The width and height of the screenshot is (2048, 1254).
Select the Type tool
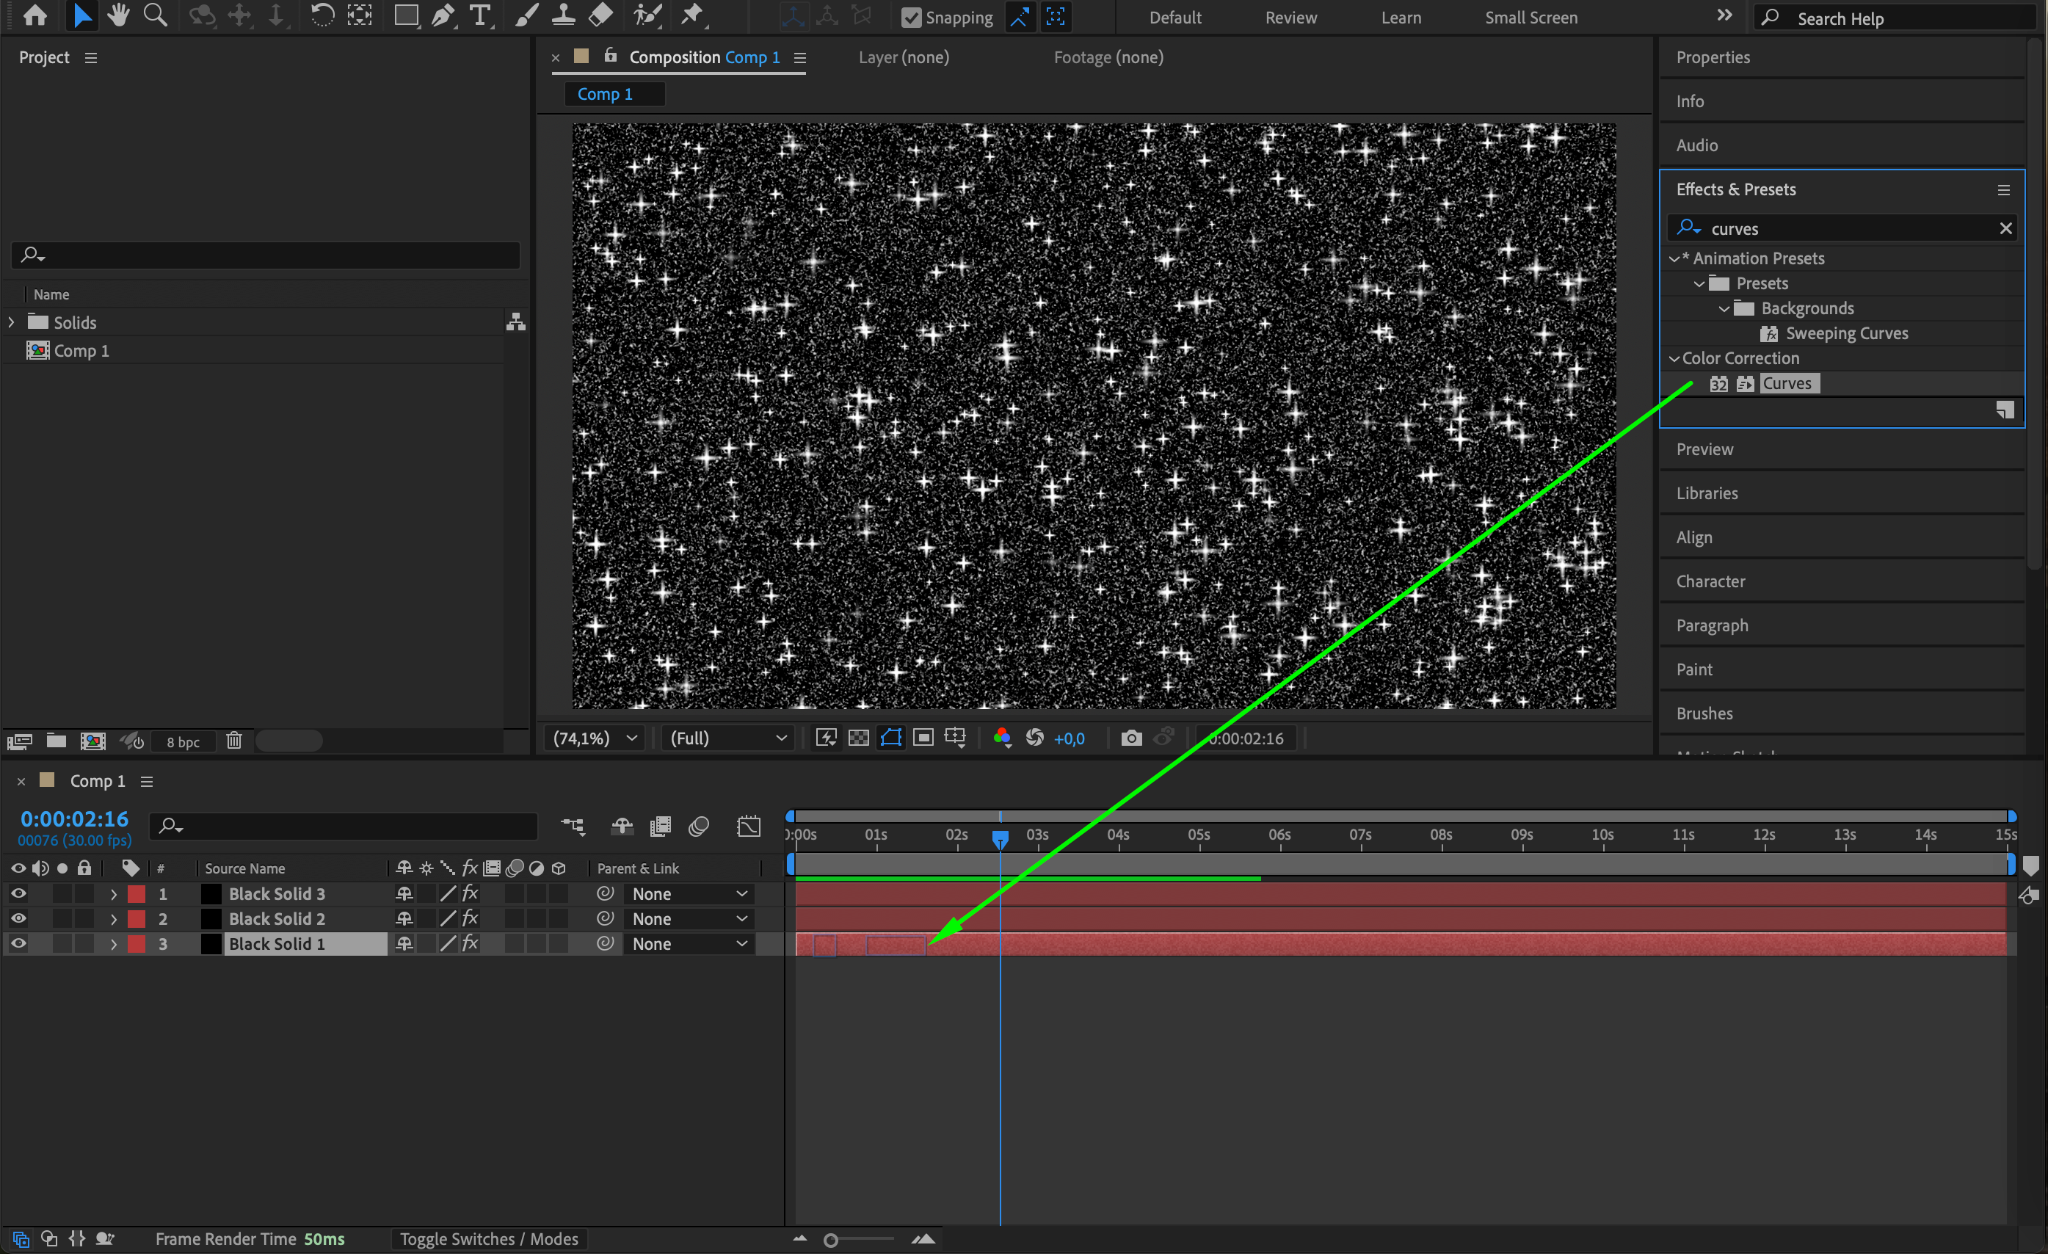pos(480,15)
